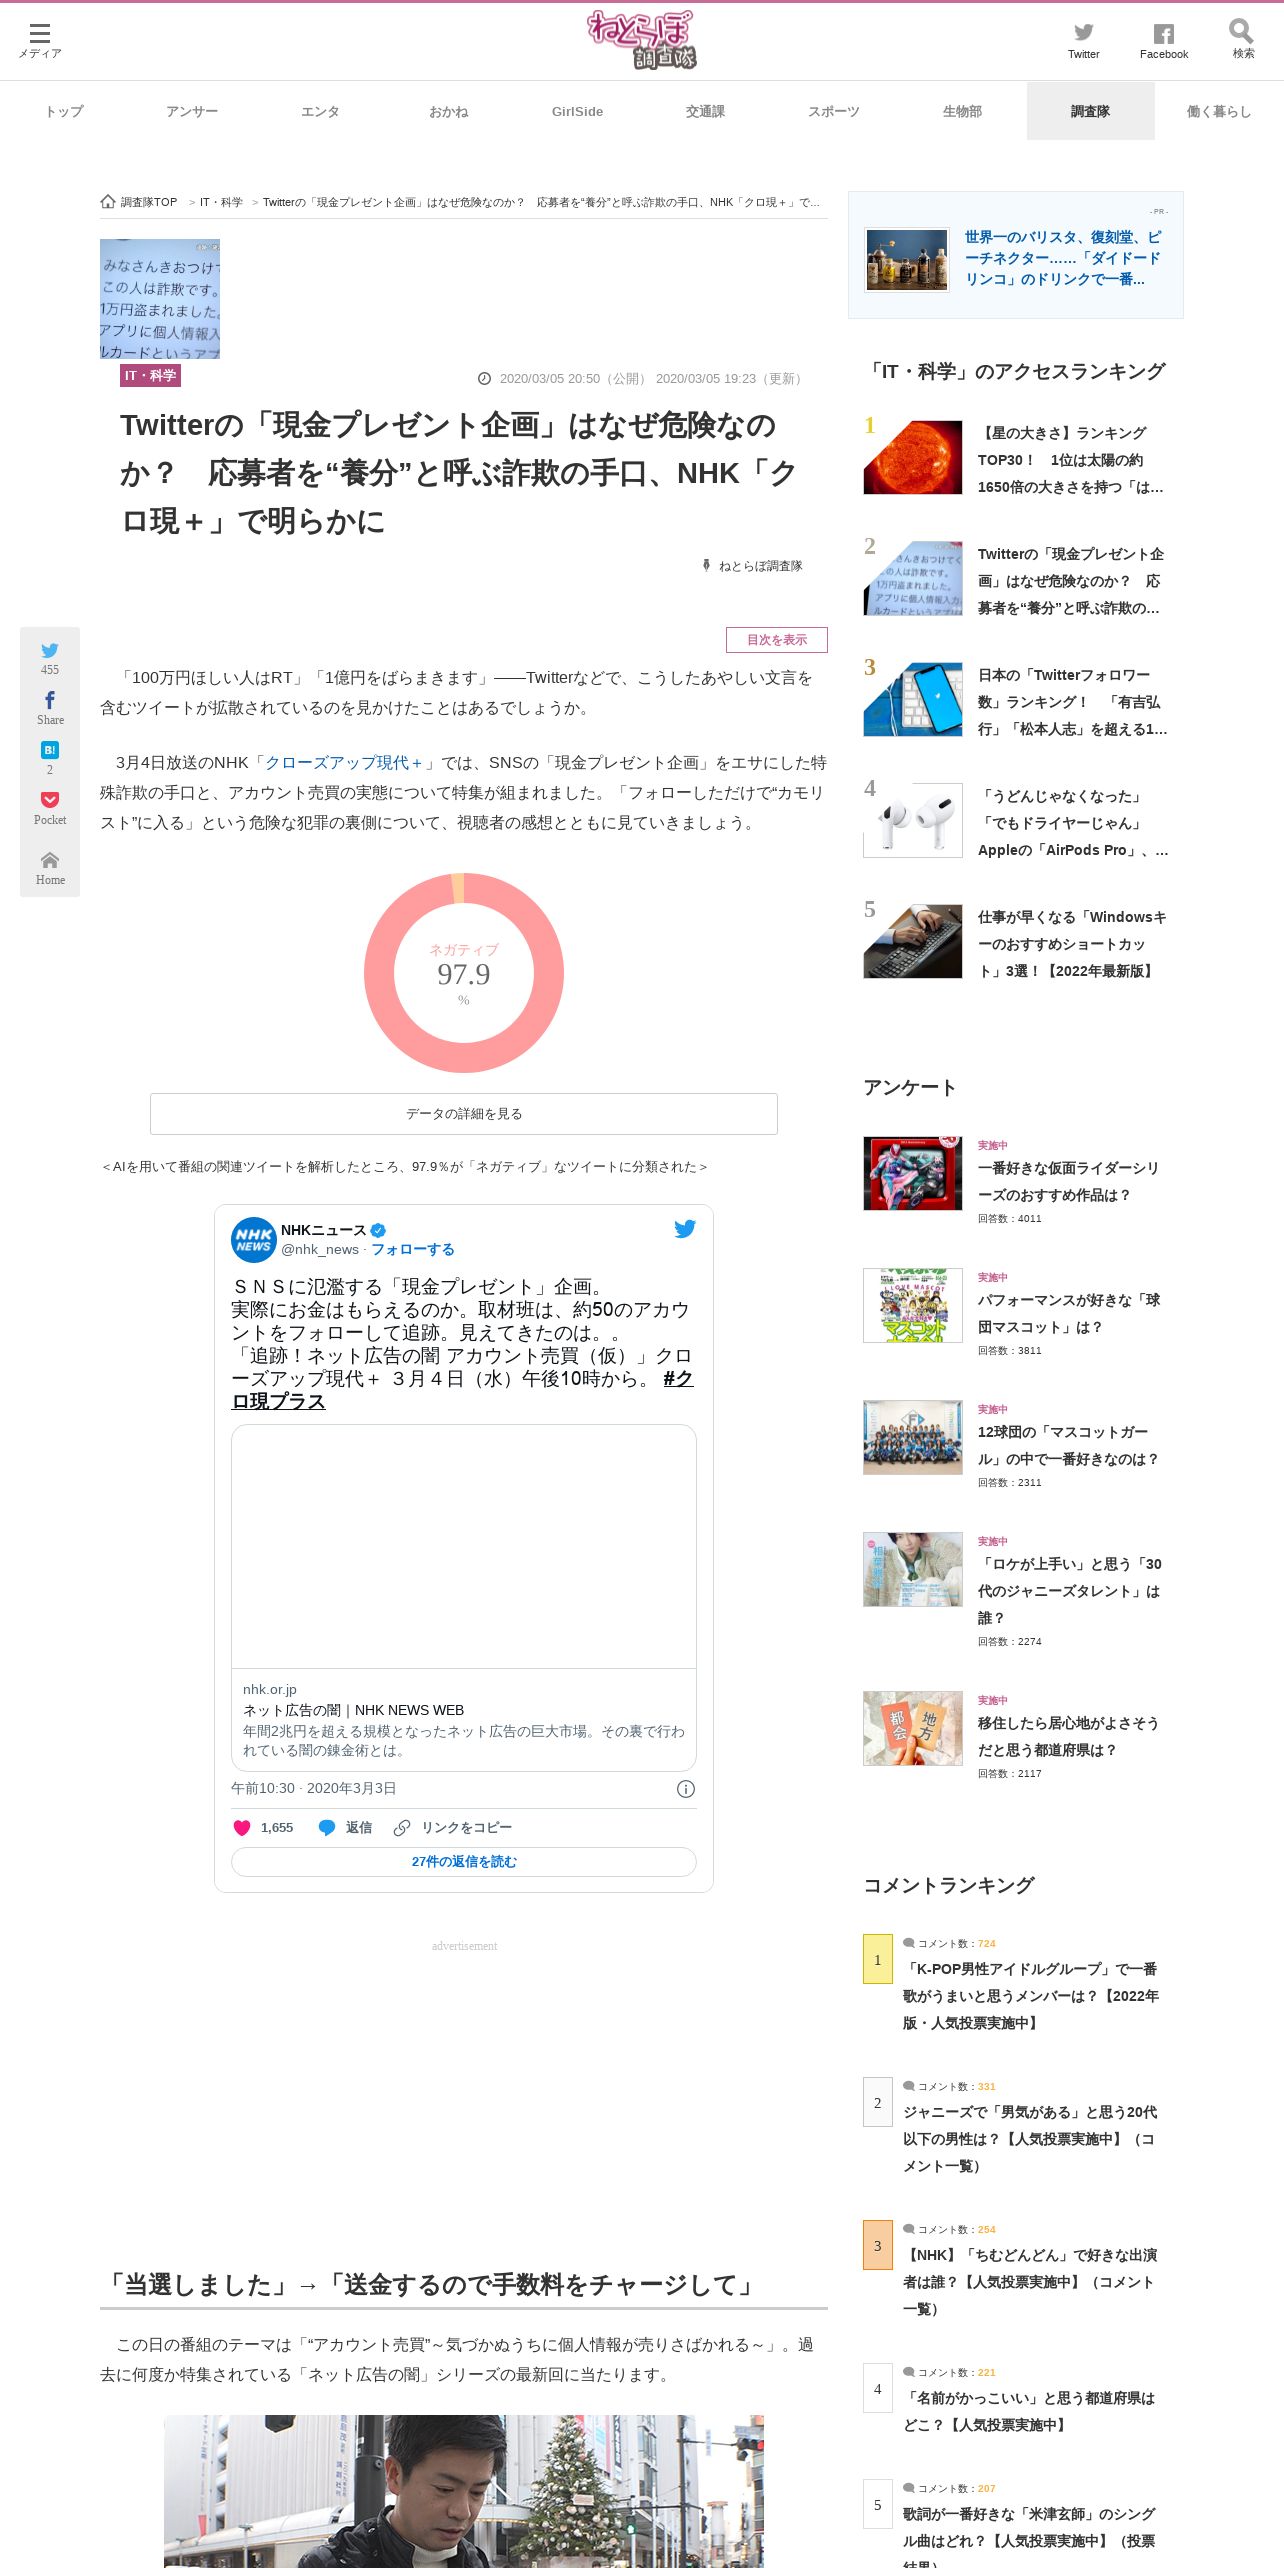1284x2568 pixels.
Task: Like the tweet with heart icon
Action: click(x=242, y=1828)
